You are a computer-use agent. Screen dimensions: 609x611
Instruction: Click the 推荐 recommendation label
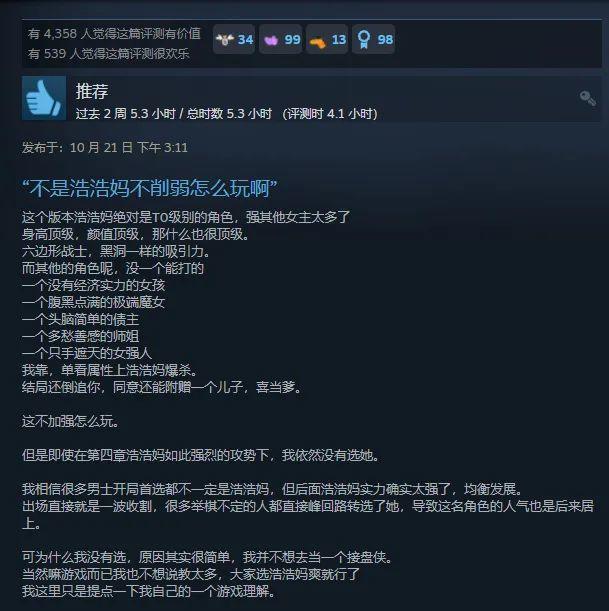pos(92,91)
